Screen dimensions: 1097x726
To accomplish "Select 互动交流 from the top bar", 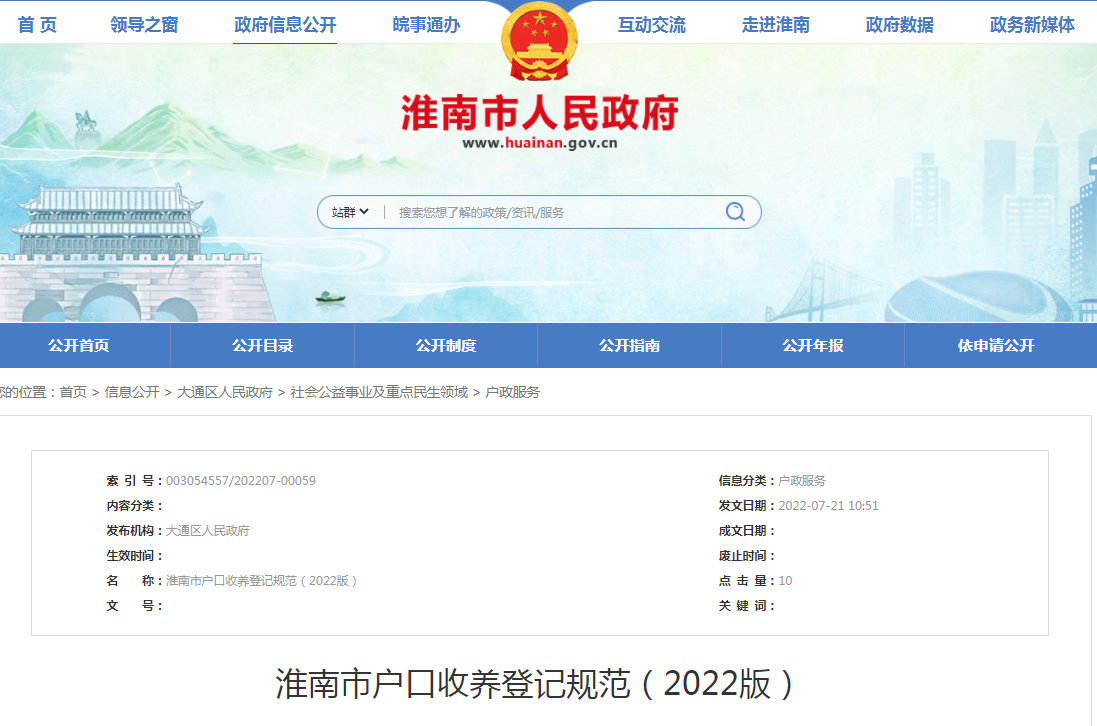I will coord(651,24).
